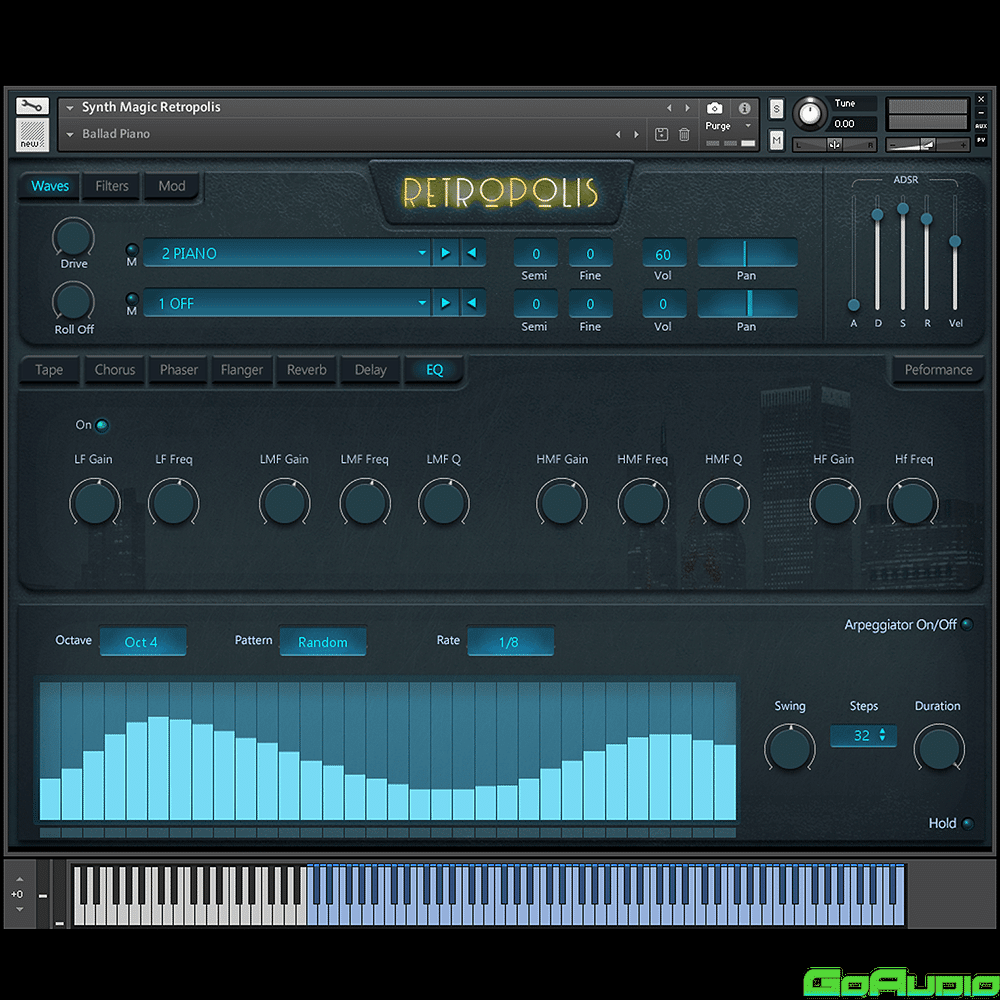Toggle Arpeggiator On/Off
Screen dimensions: 1000x1000
coord(967,624)
